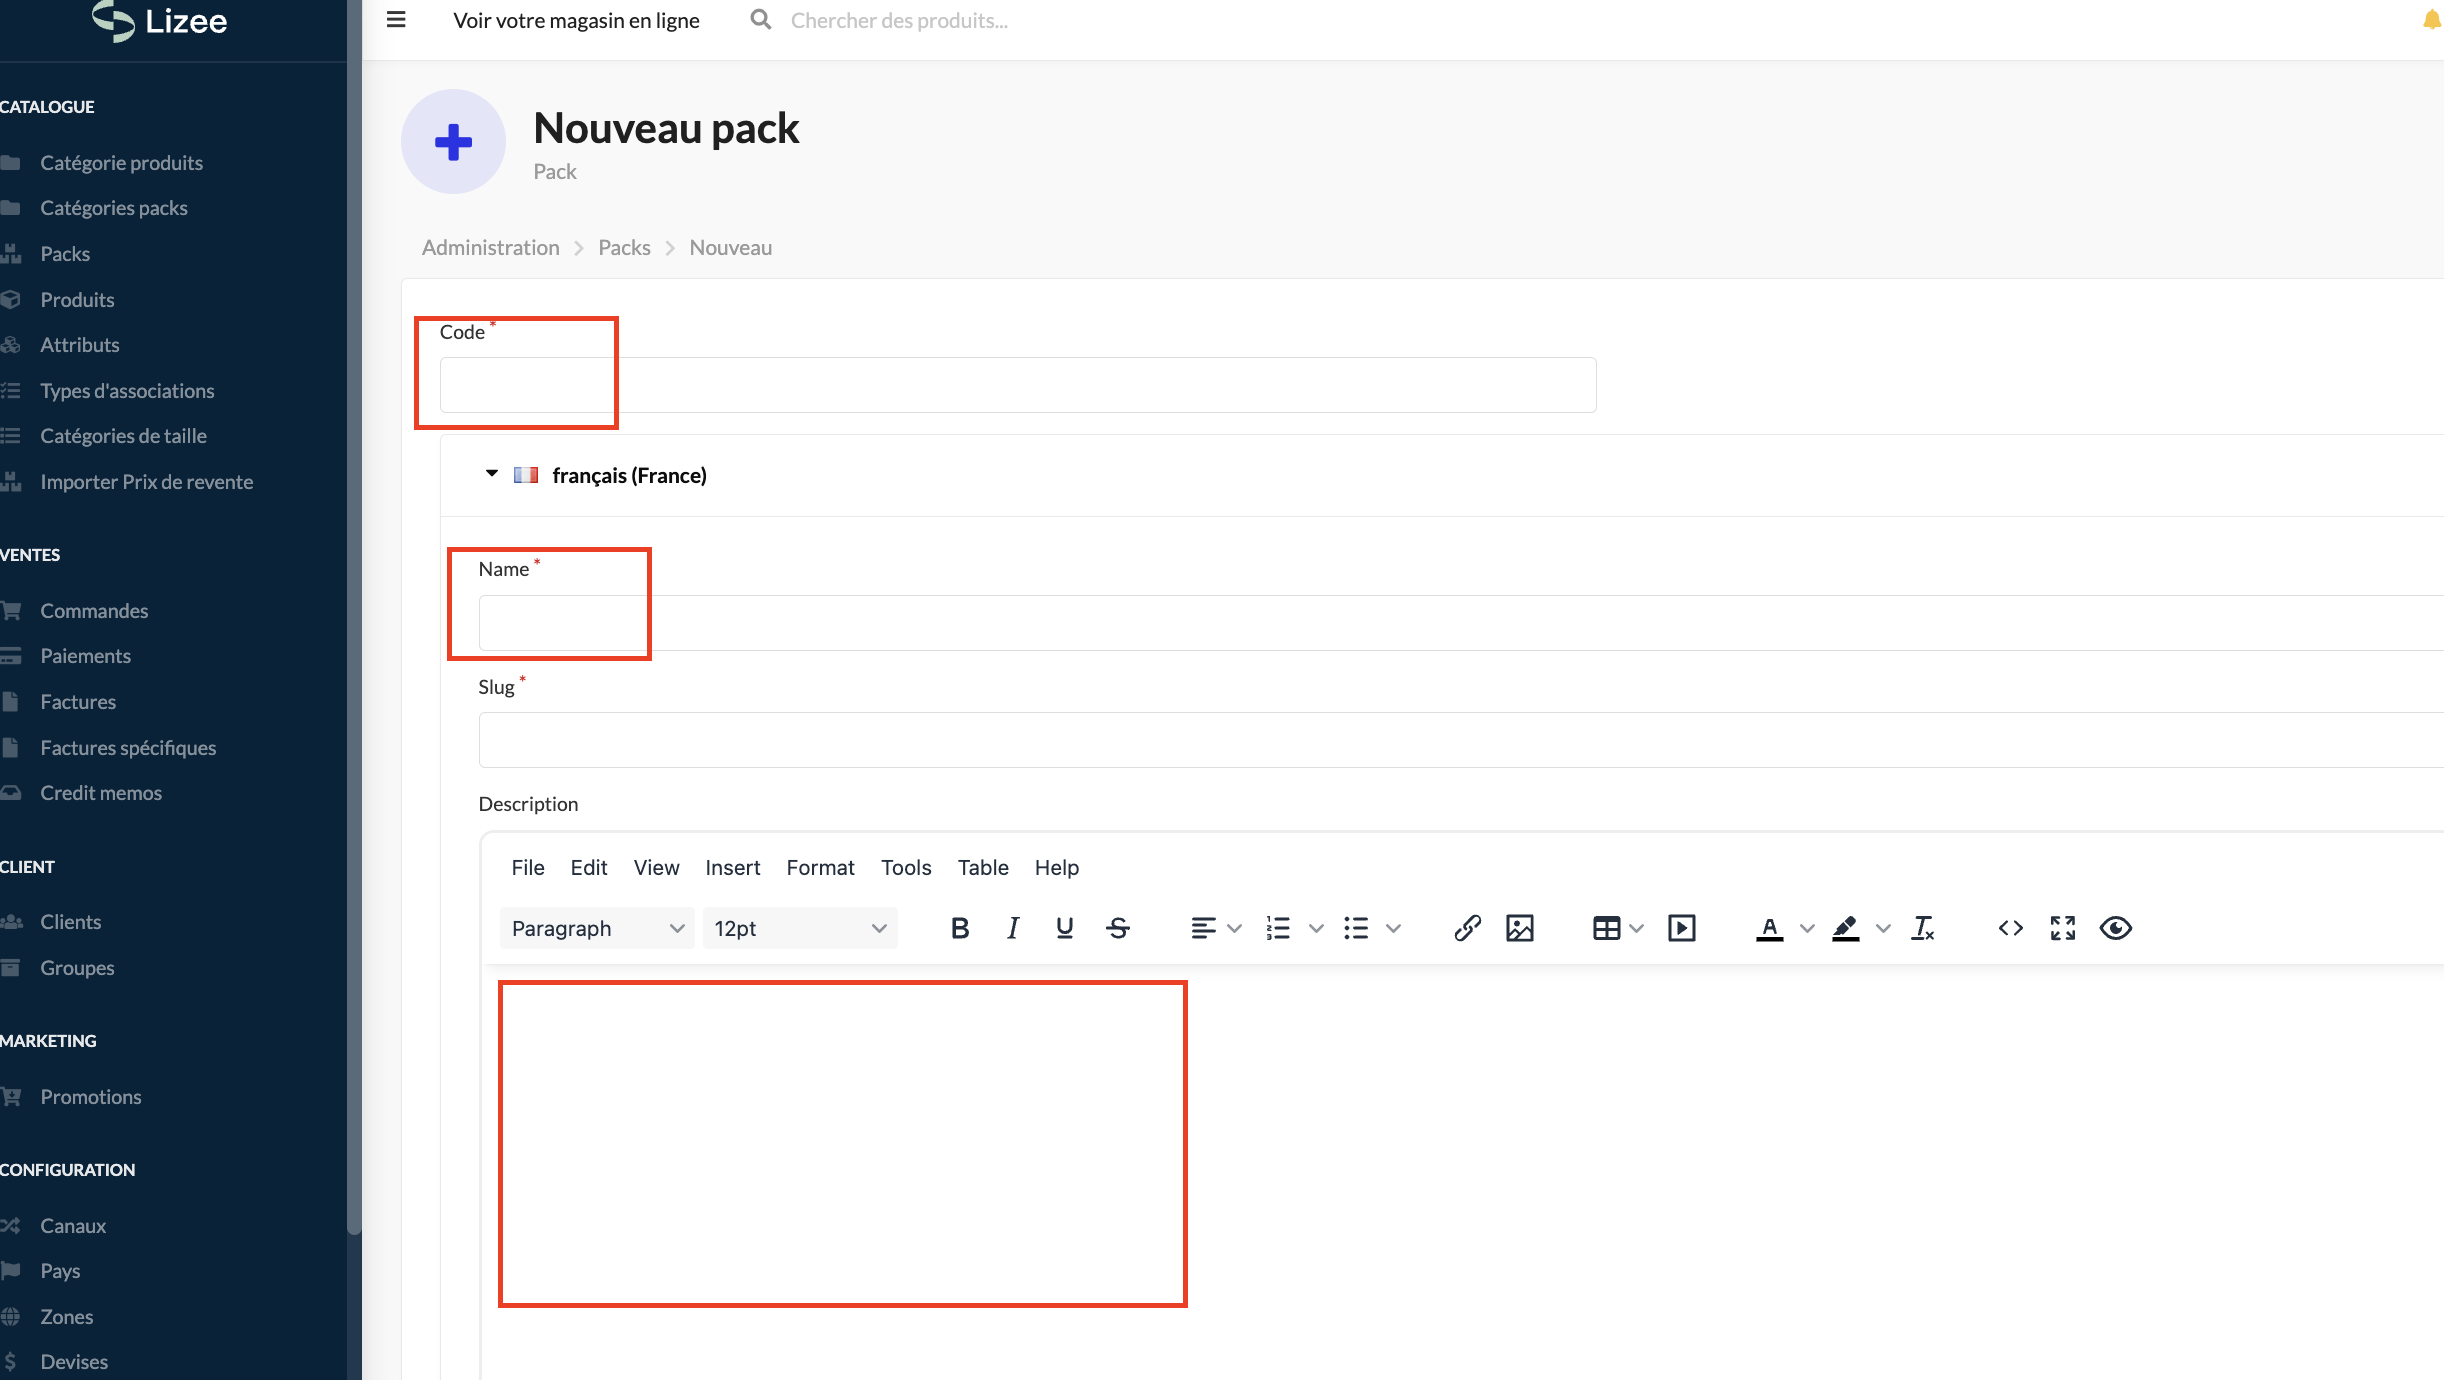The height and width of the screenshot is (1380, 2444).
Task: Click the Bold formatting icon
Action: pos(960,928)
